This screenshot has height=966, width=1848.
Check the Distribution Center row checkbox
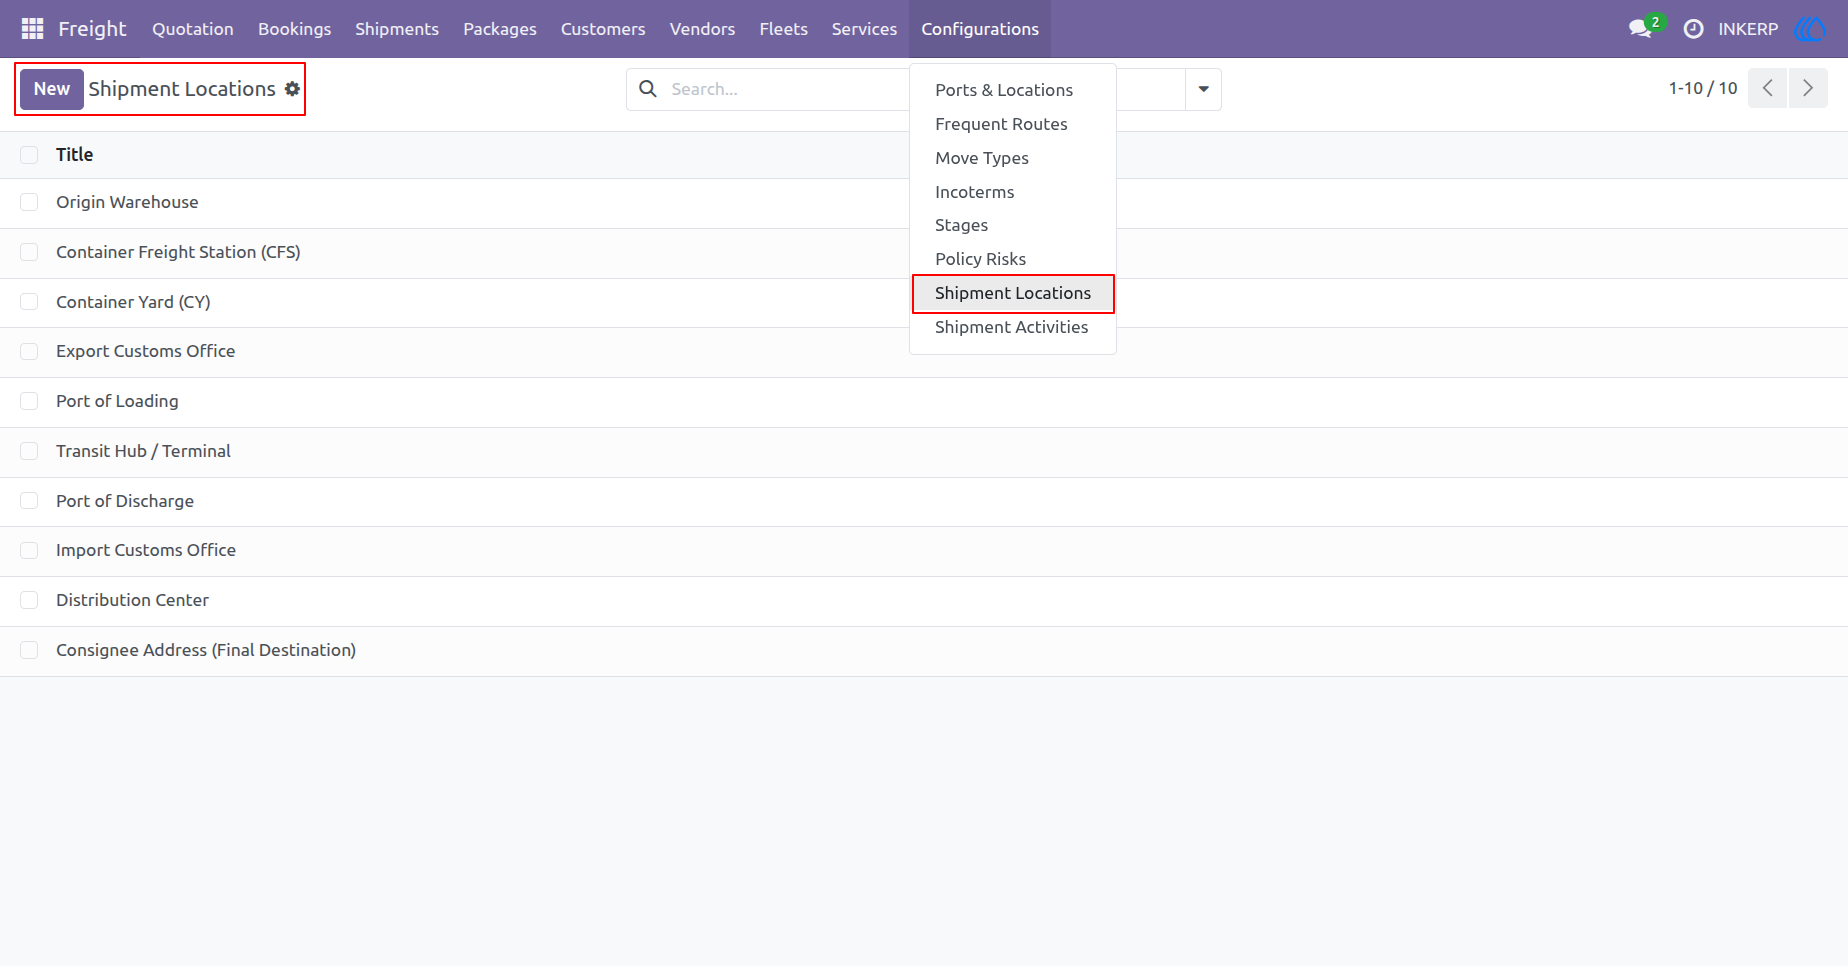(x=29, y=600)
